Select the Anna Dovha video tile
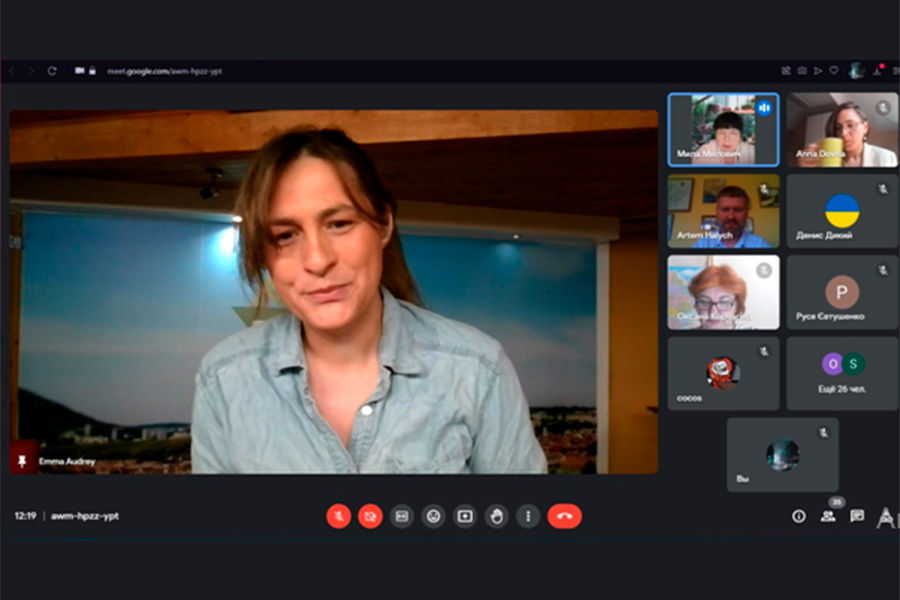 tap(842, 130)
